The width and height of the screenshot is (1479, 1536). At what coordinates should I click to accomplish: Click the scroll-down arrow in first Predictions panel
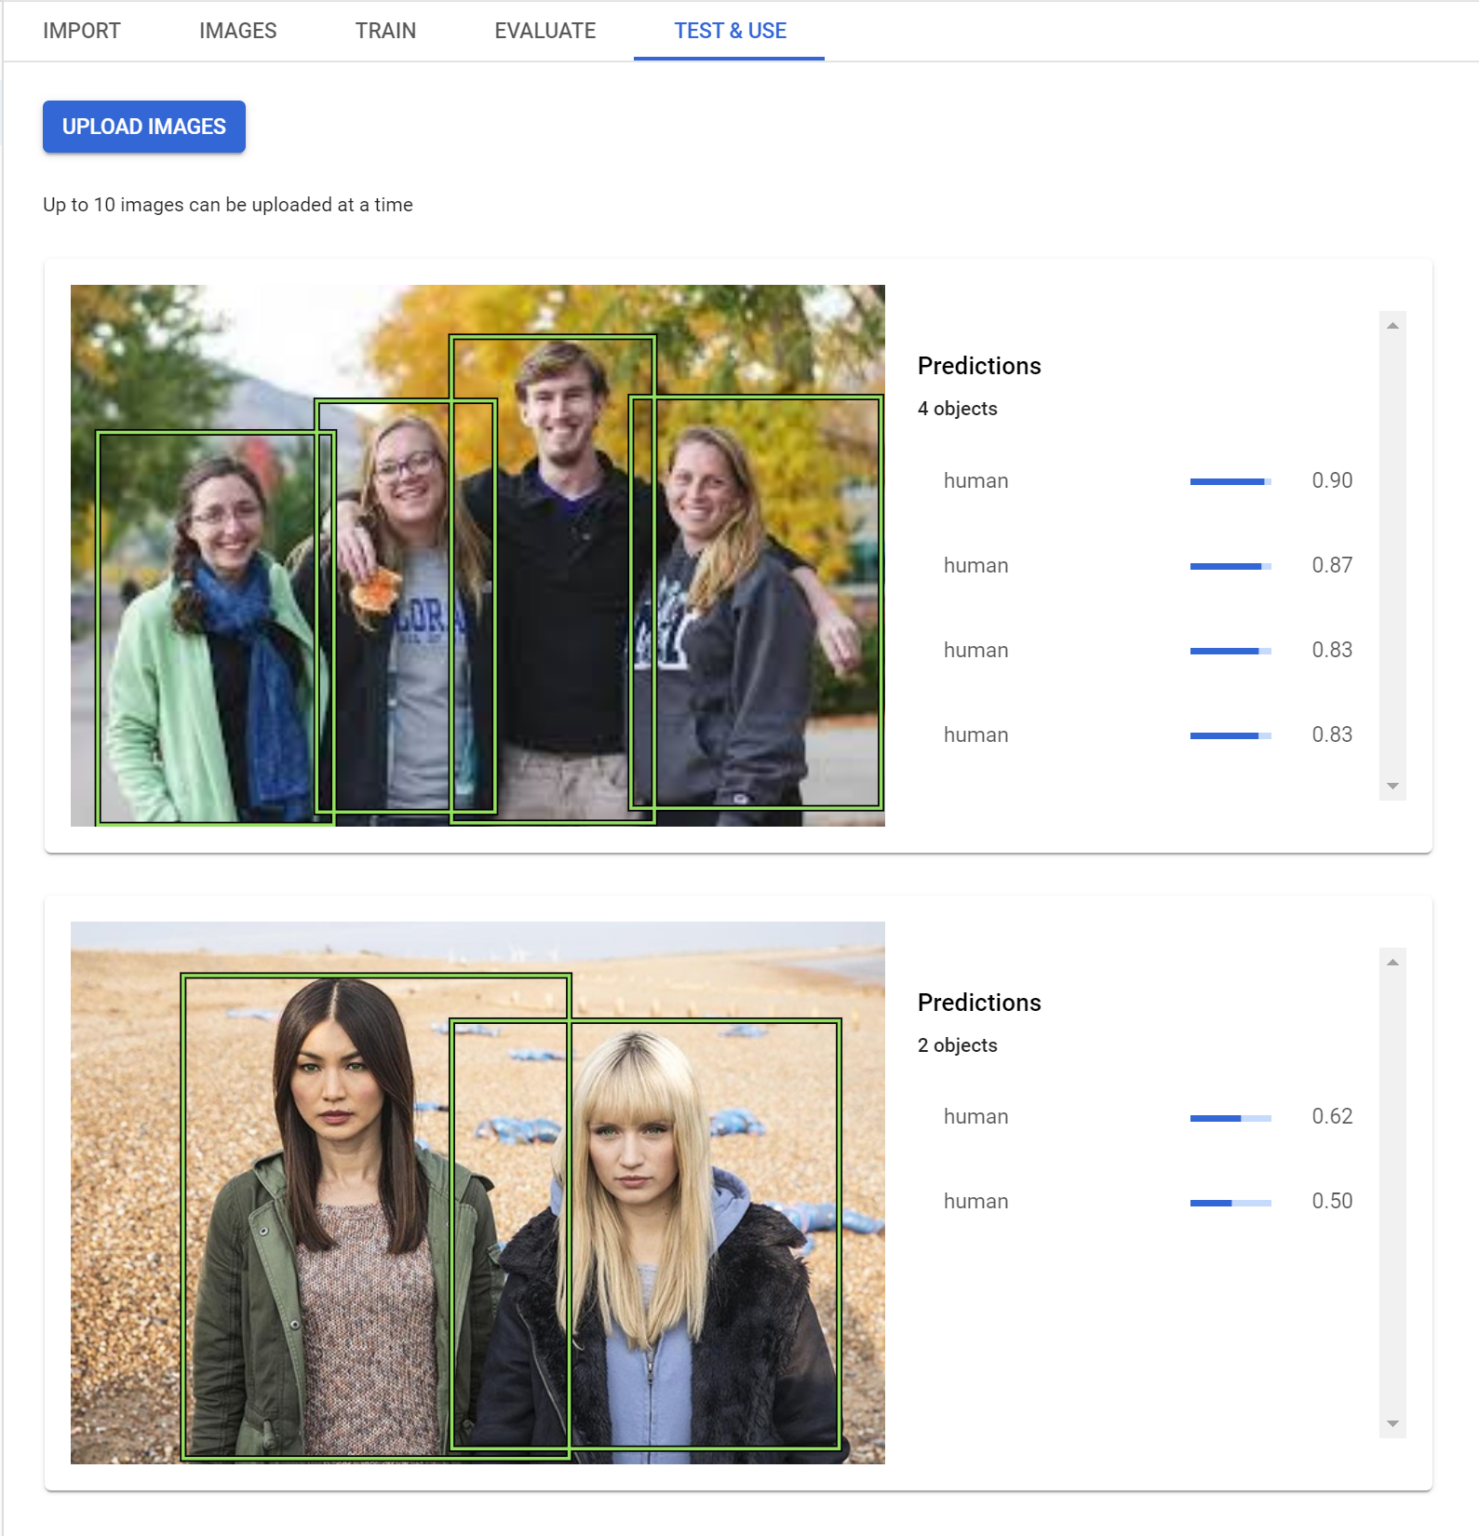tap(1392, 785)
